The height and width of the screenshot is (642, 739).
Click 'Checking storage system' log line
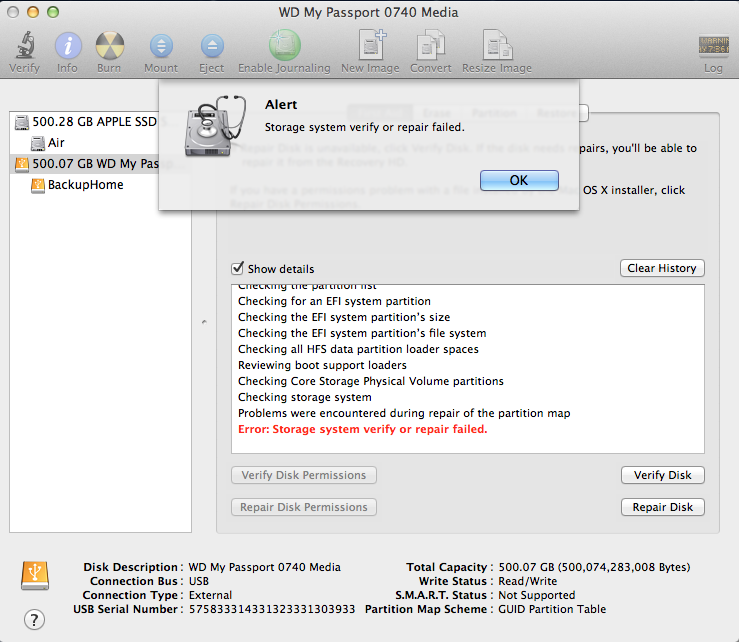coord(304,397)
